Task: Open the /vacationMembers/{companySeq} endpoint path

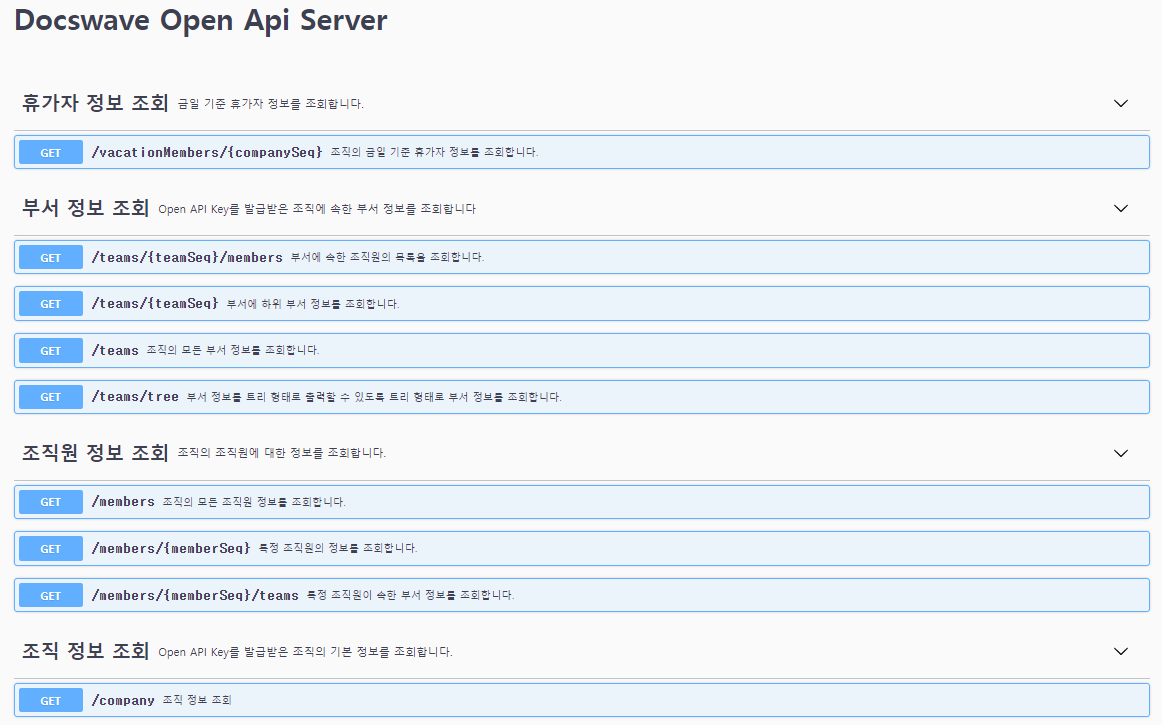Action: tap(207, 152)
